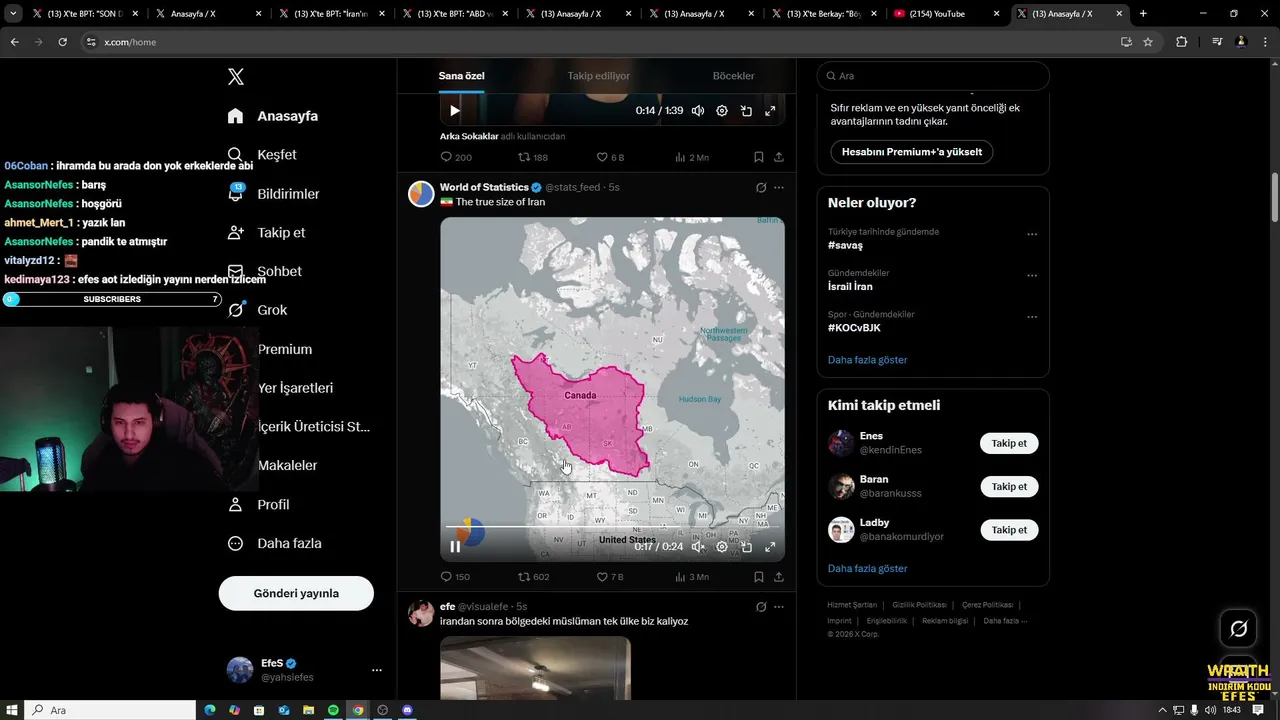View 2 Mn analytics on Arka Sokaklar post
The image size is (1280, 720).
coord(691,157)
